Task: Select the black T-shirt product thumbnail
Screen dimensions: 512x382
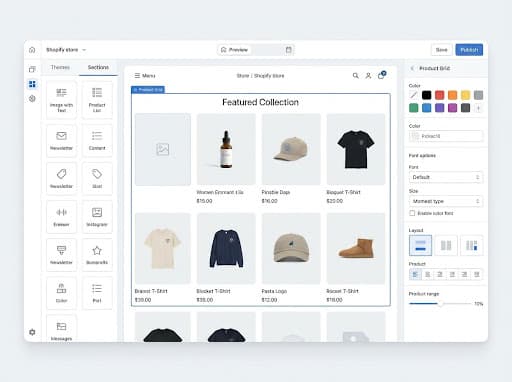Action: 356,149
